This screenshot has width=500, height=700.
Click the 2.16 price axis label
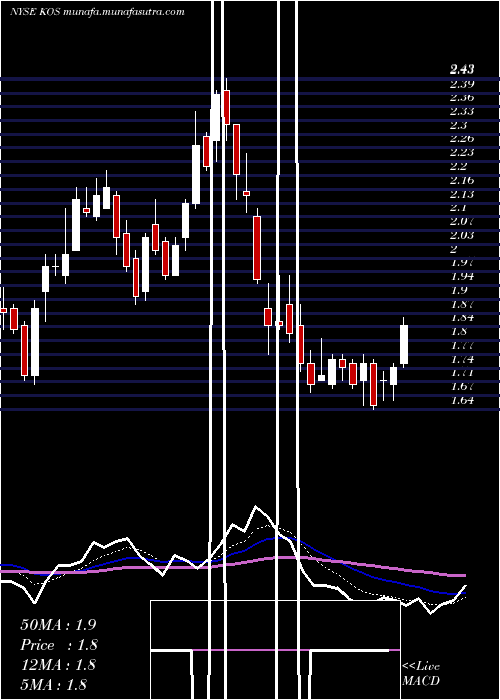pos(462,180)
